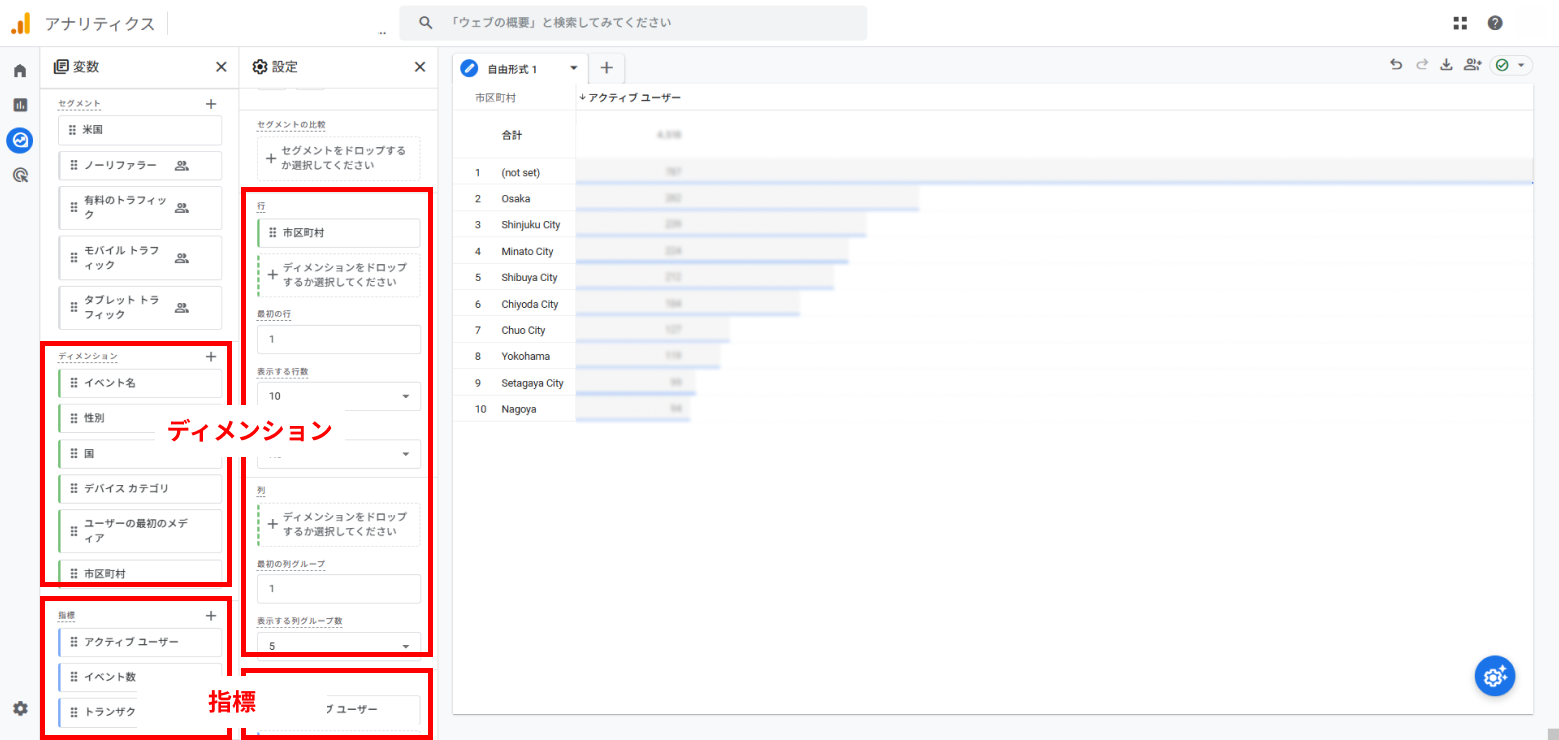Select the デバイス カテゴリ dimension

(140, 489)
